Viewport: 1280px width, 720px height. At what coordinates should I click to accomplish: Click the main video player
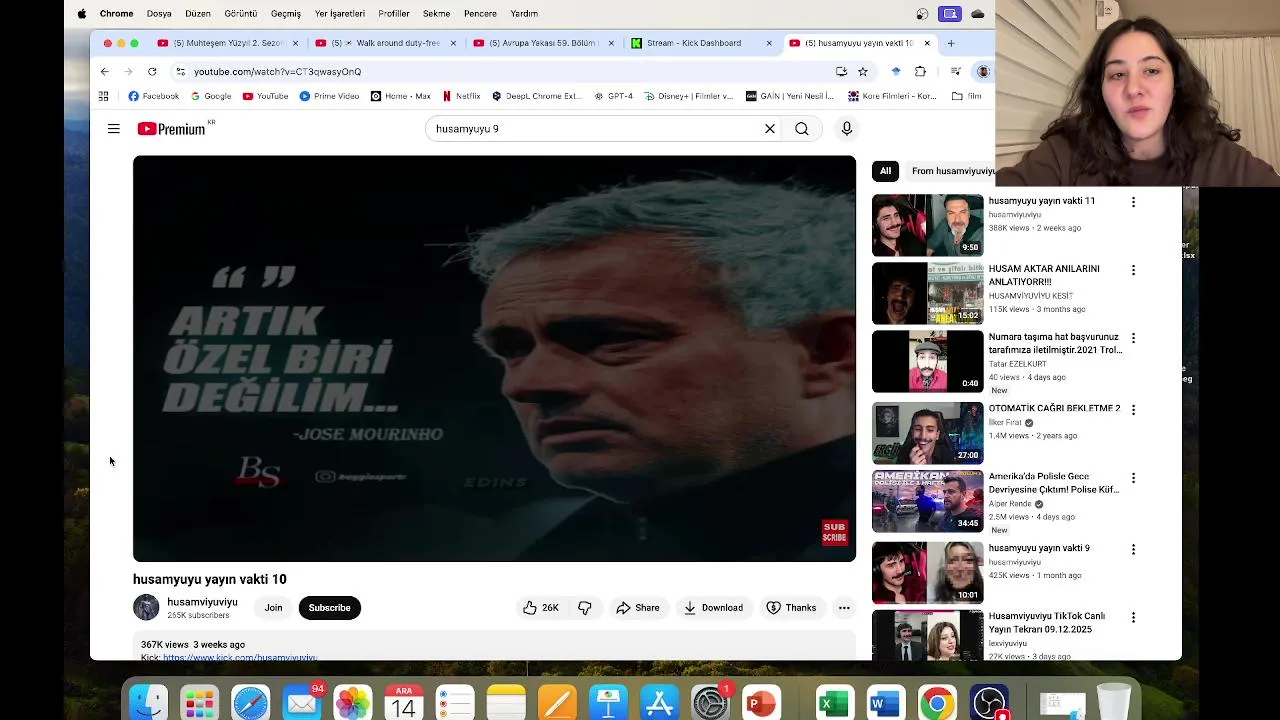pos(494,358)
